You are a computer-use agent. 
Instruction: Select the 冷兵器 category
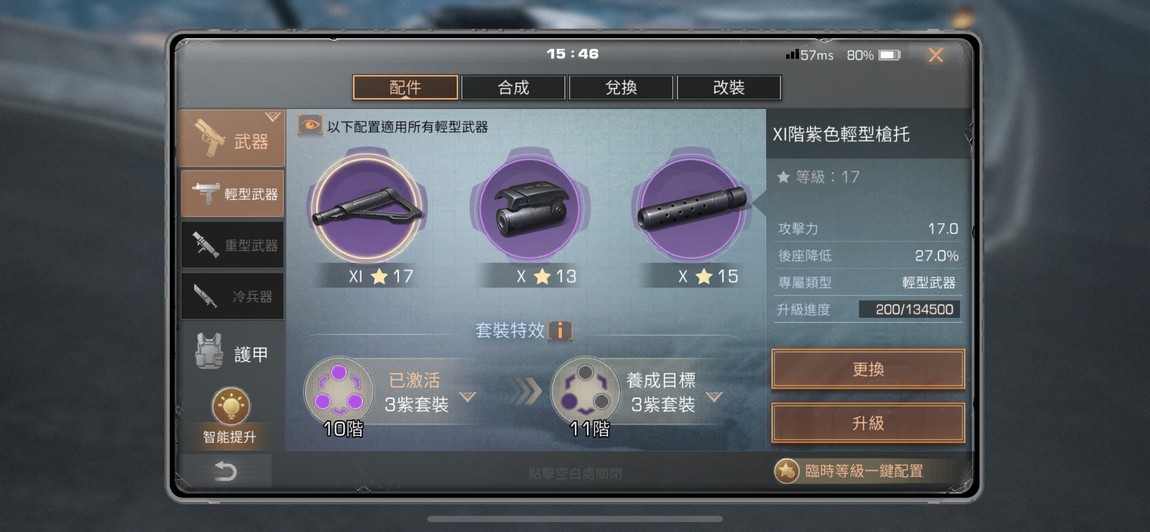pos(232,296)
